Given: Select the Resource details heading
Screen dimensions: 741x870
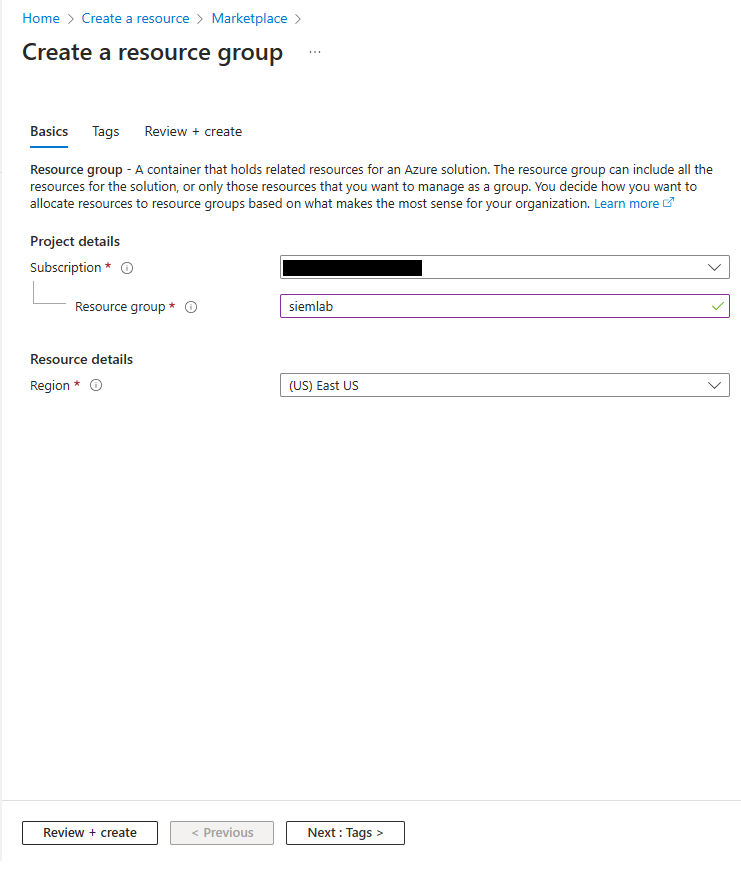Looking at the screenshot, I should (x=82, y=360).
